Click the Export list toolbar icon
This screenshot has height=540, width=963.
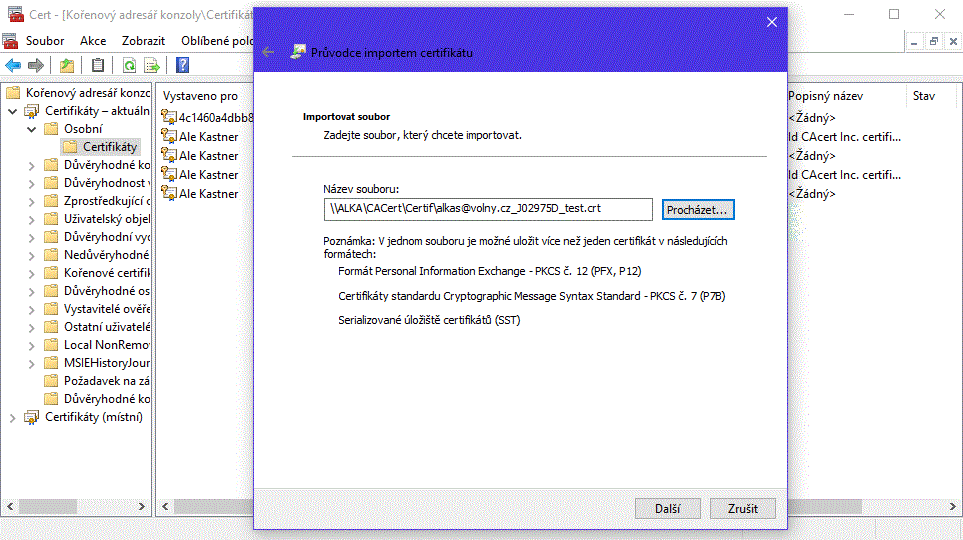click(x=152, y=65)
